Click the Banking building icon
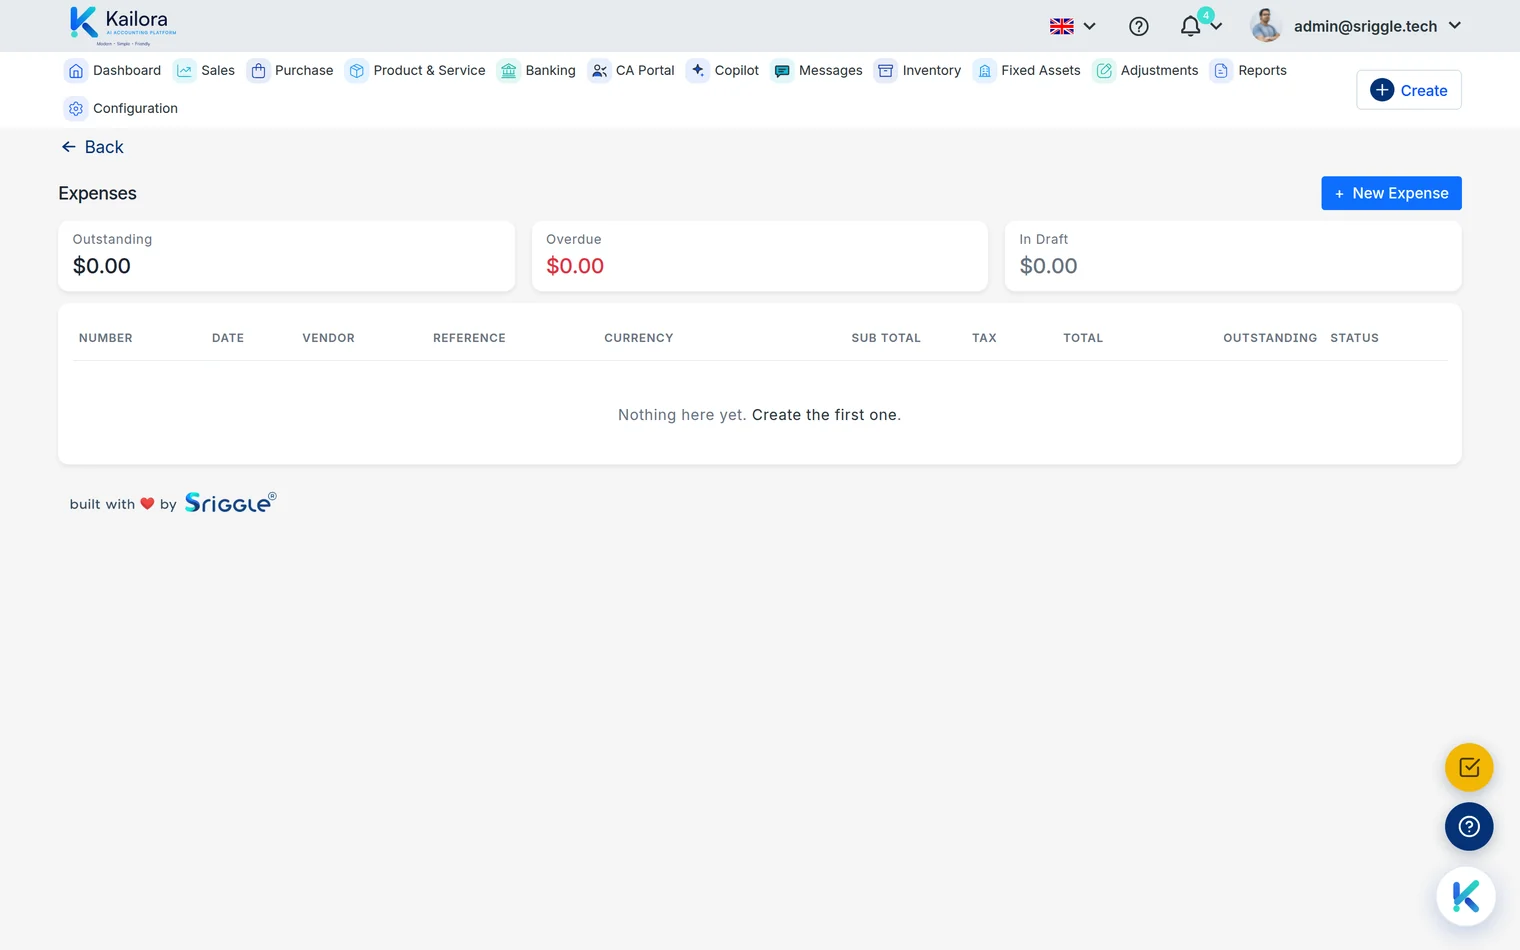Screen dimensions: 1520x950 pyautogui.click(x=509, y=71)
